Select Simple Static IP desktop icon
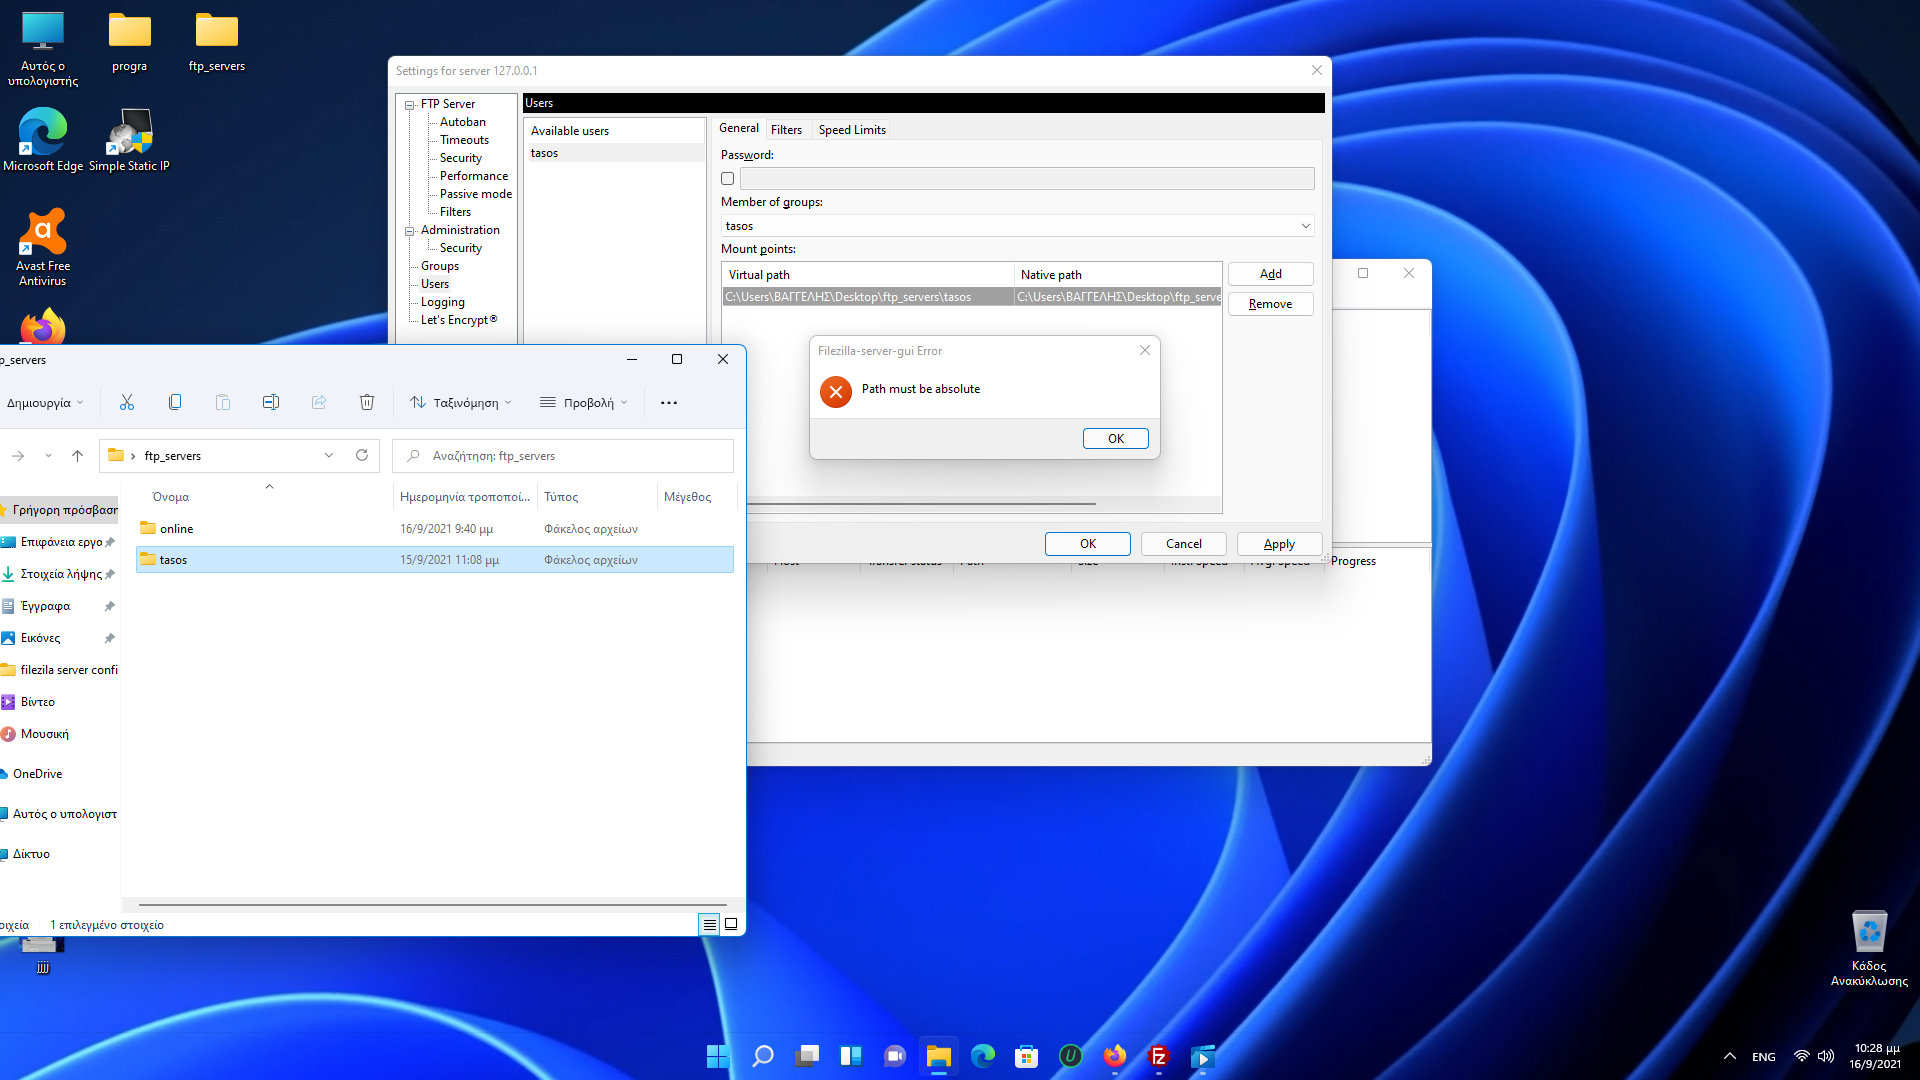1920x1080 pixels. [x=129, y=140]
